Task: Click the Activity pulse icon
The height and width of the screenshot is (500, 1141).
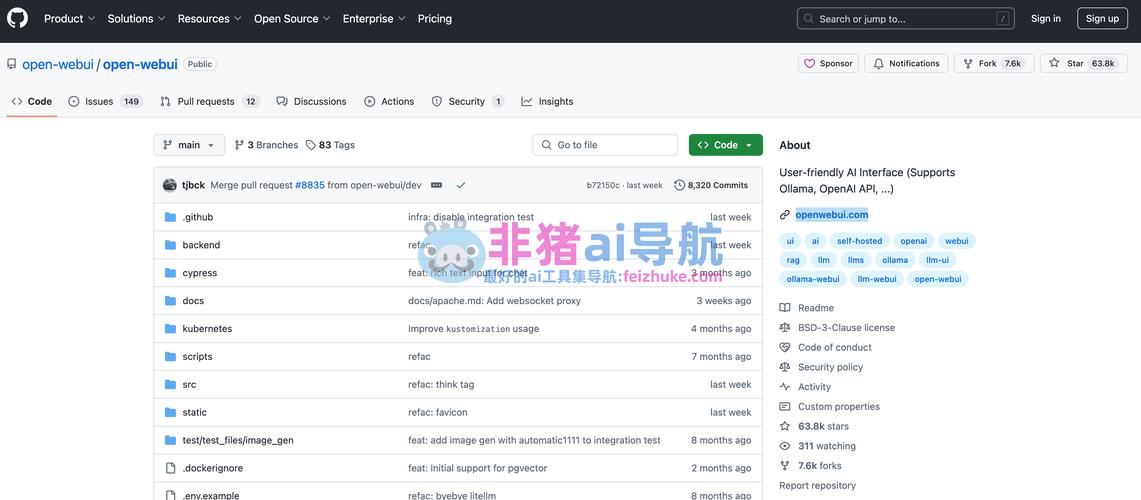Action: coord(784,387)
